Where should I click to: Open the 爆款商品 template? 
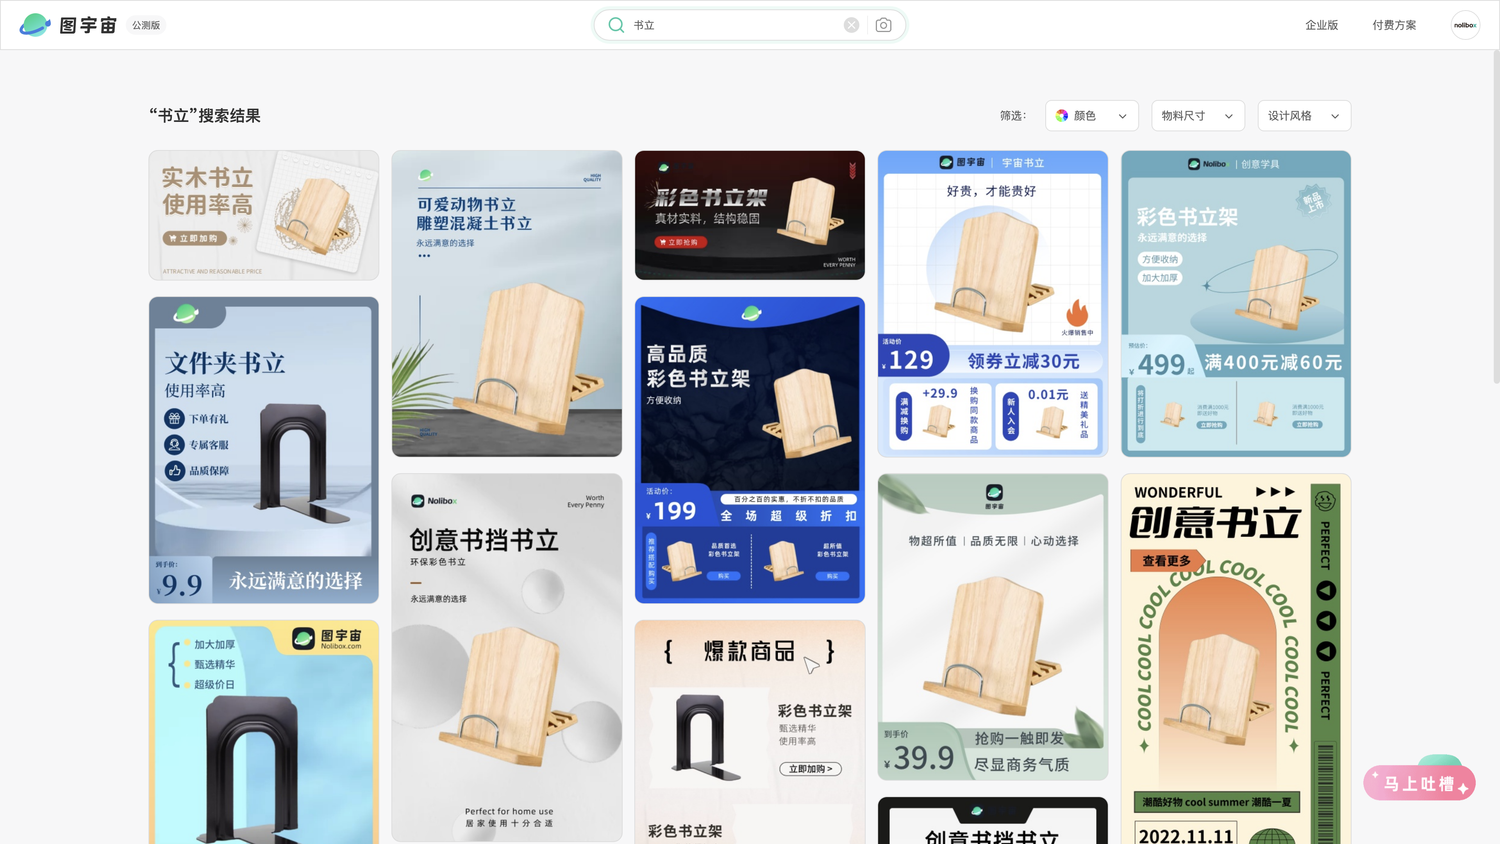point(750,732)
